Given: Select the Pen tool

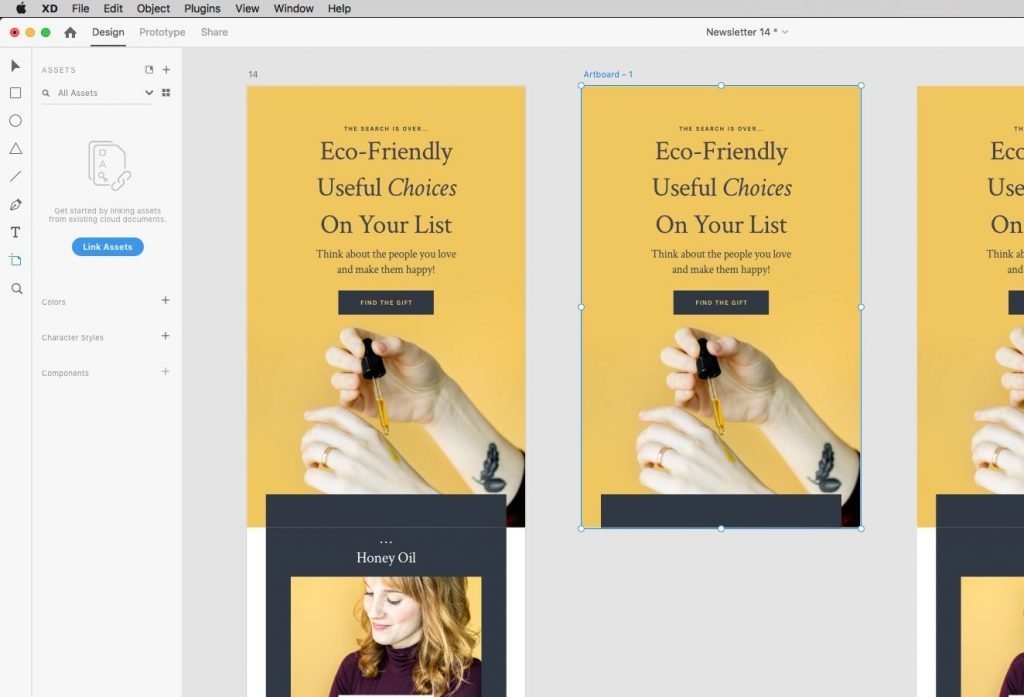Looking at the screenshot, I should [x=15, y=205].
